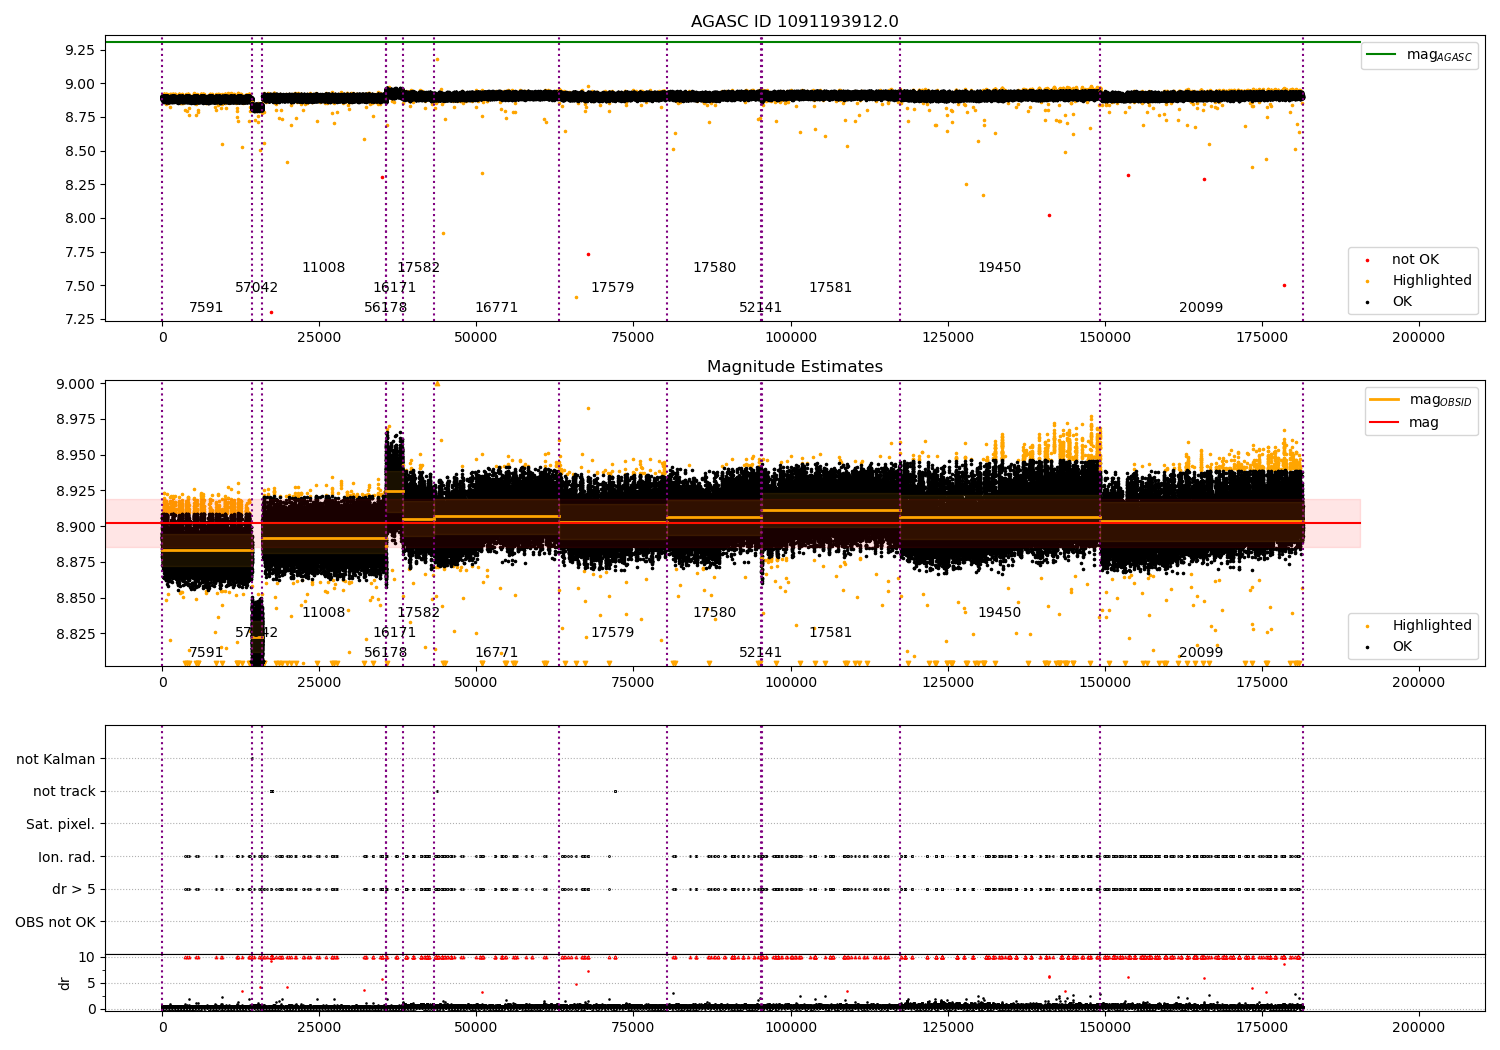Screen dimensions: 1500x1050
Task: Click the 'not Kalman' row label
Action: (56, 759)
